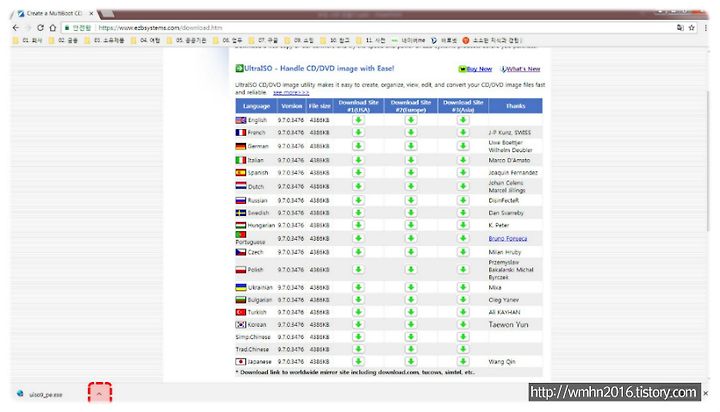Open the first bookmark folder 01
The image size is (720, 412).
pos(27,40)
